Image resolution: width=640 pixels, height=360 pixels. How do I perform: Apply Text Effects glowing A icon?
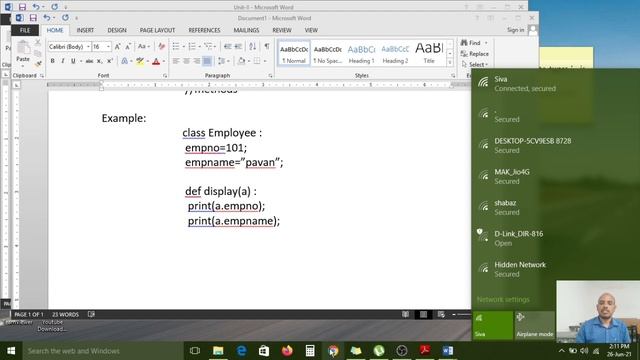[x=124, y=61]
